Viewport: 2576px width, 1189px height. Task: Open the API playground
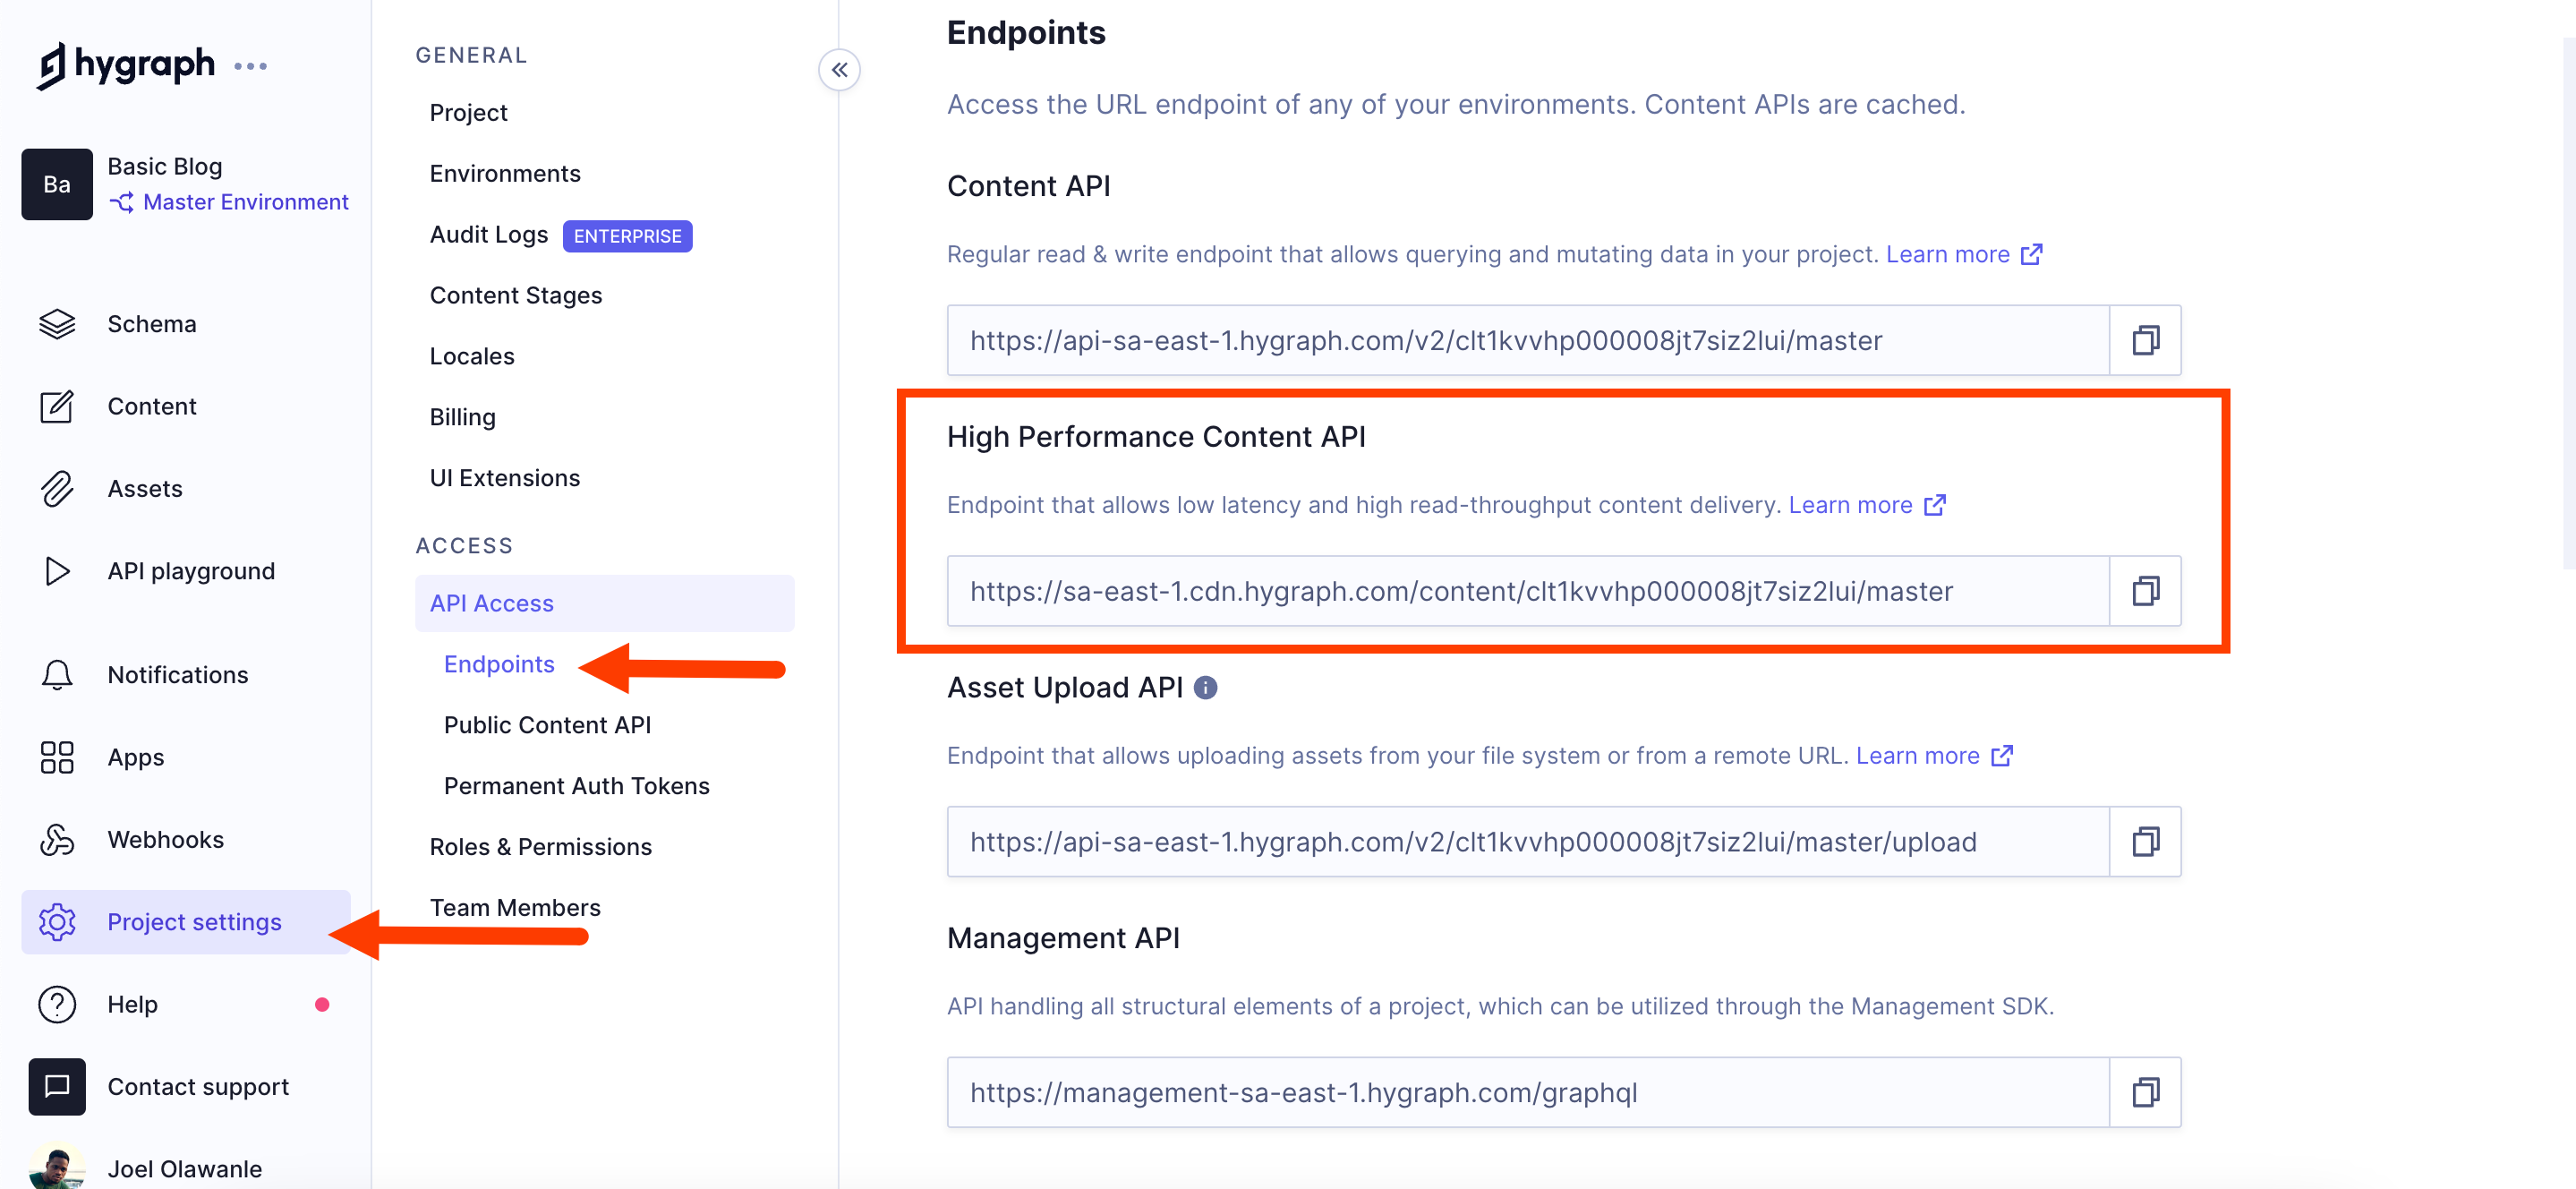coord(191,570)
